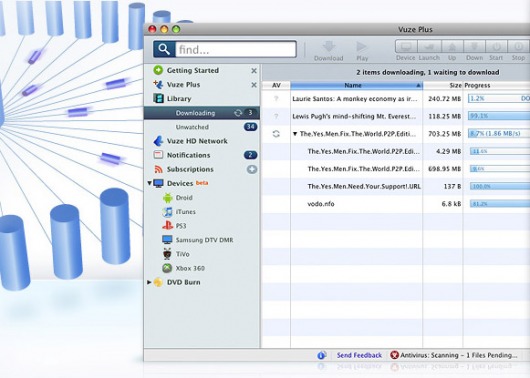
Task: Sort by the AV column header
Action: [276, 85]
